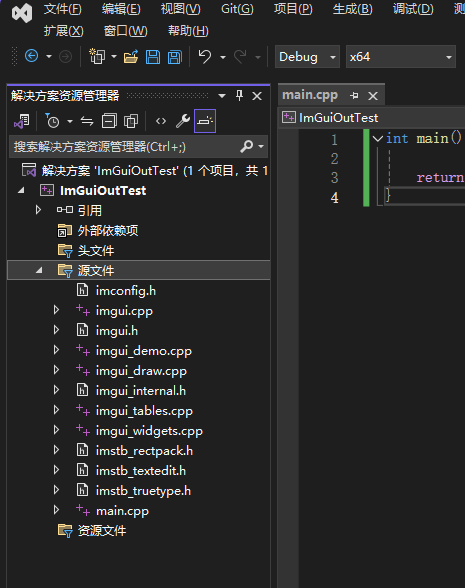Open Properties with the wrench icon
This screenshot has height=588, width=465.
point(183,121)
